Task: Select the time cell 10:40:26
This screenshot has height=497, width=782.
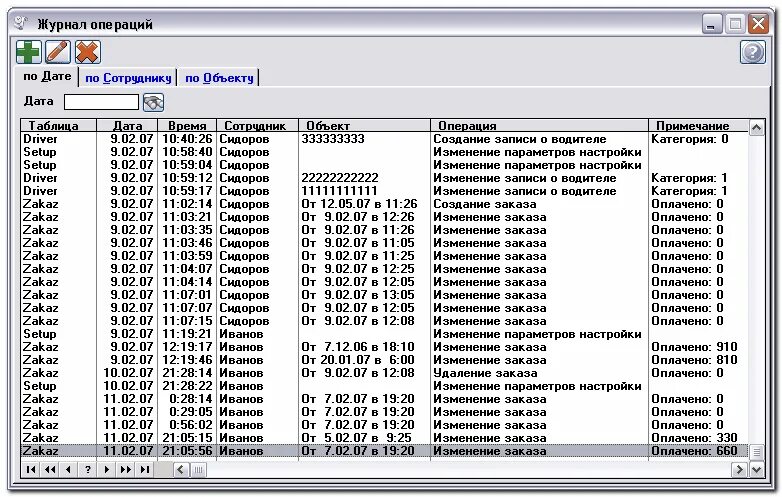Action: [x=187, y=139]
